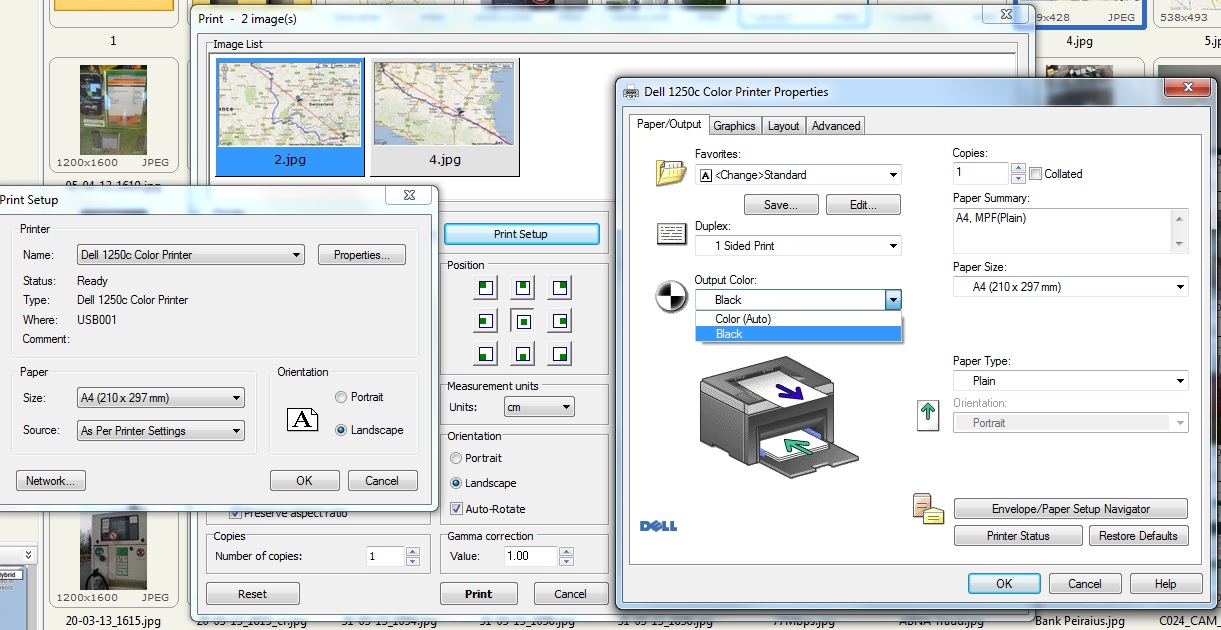Switch to the Layout tab

tap(783, 125)
